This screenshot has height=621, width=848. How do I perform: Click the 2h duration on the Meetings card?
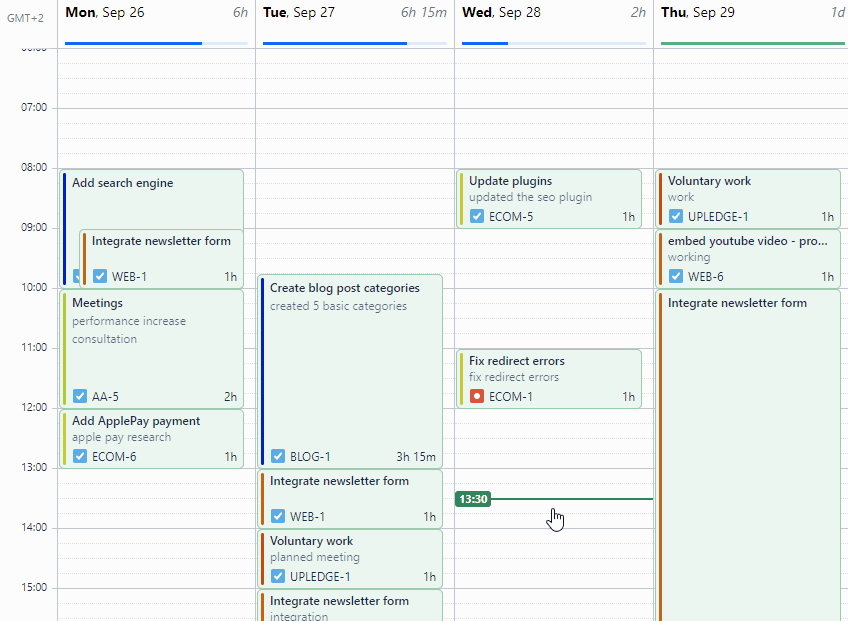(x=230, y=397)
